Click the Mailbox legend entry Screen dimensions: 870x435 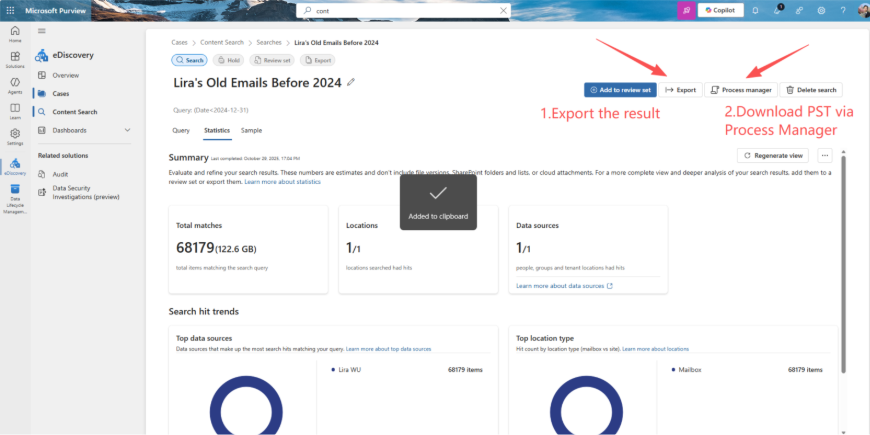[x=686, y=370]
